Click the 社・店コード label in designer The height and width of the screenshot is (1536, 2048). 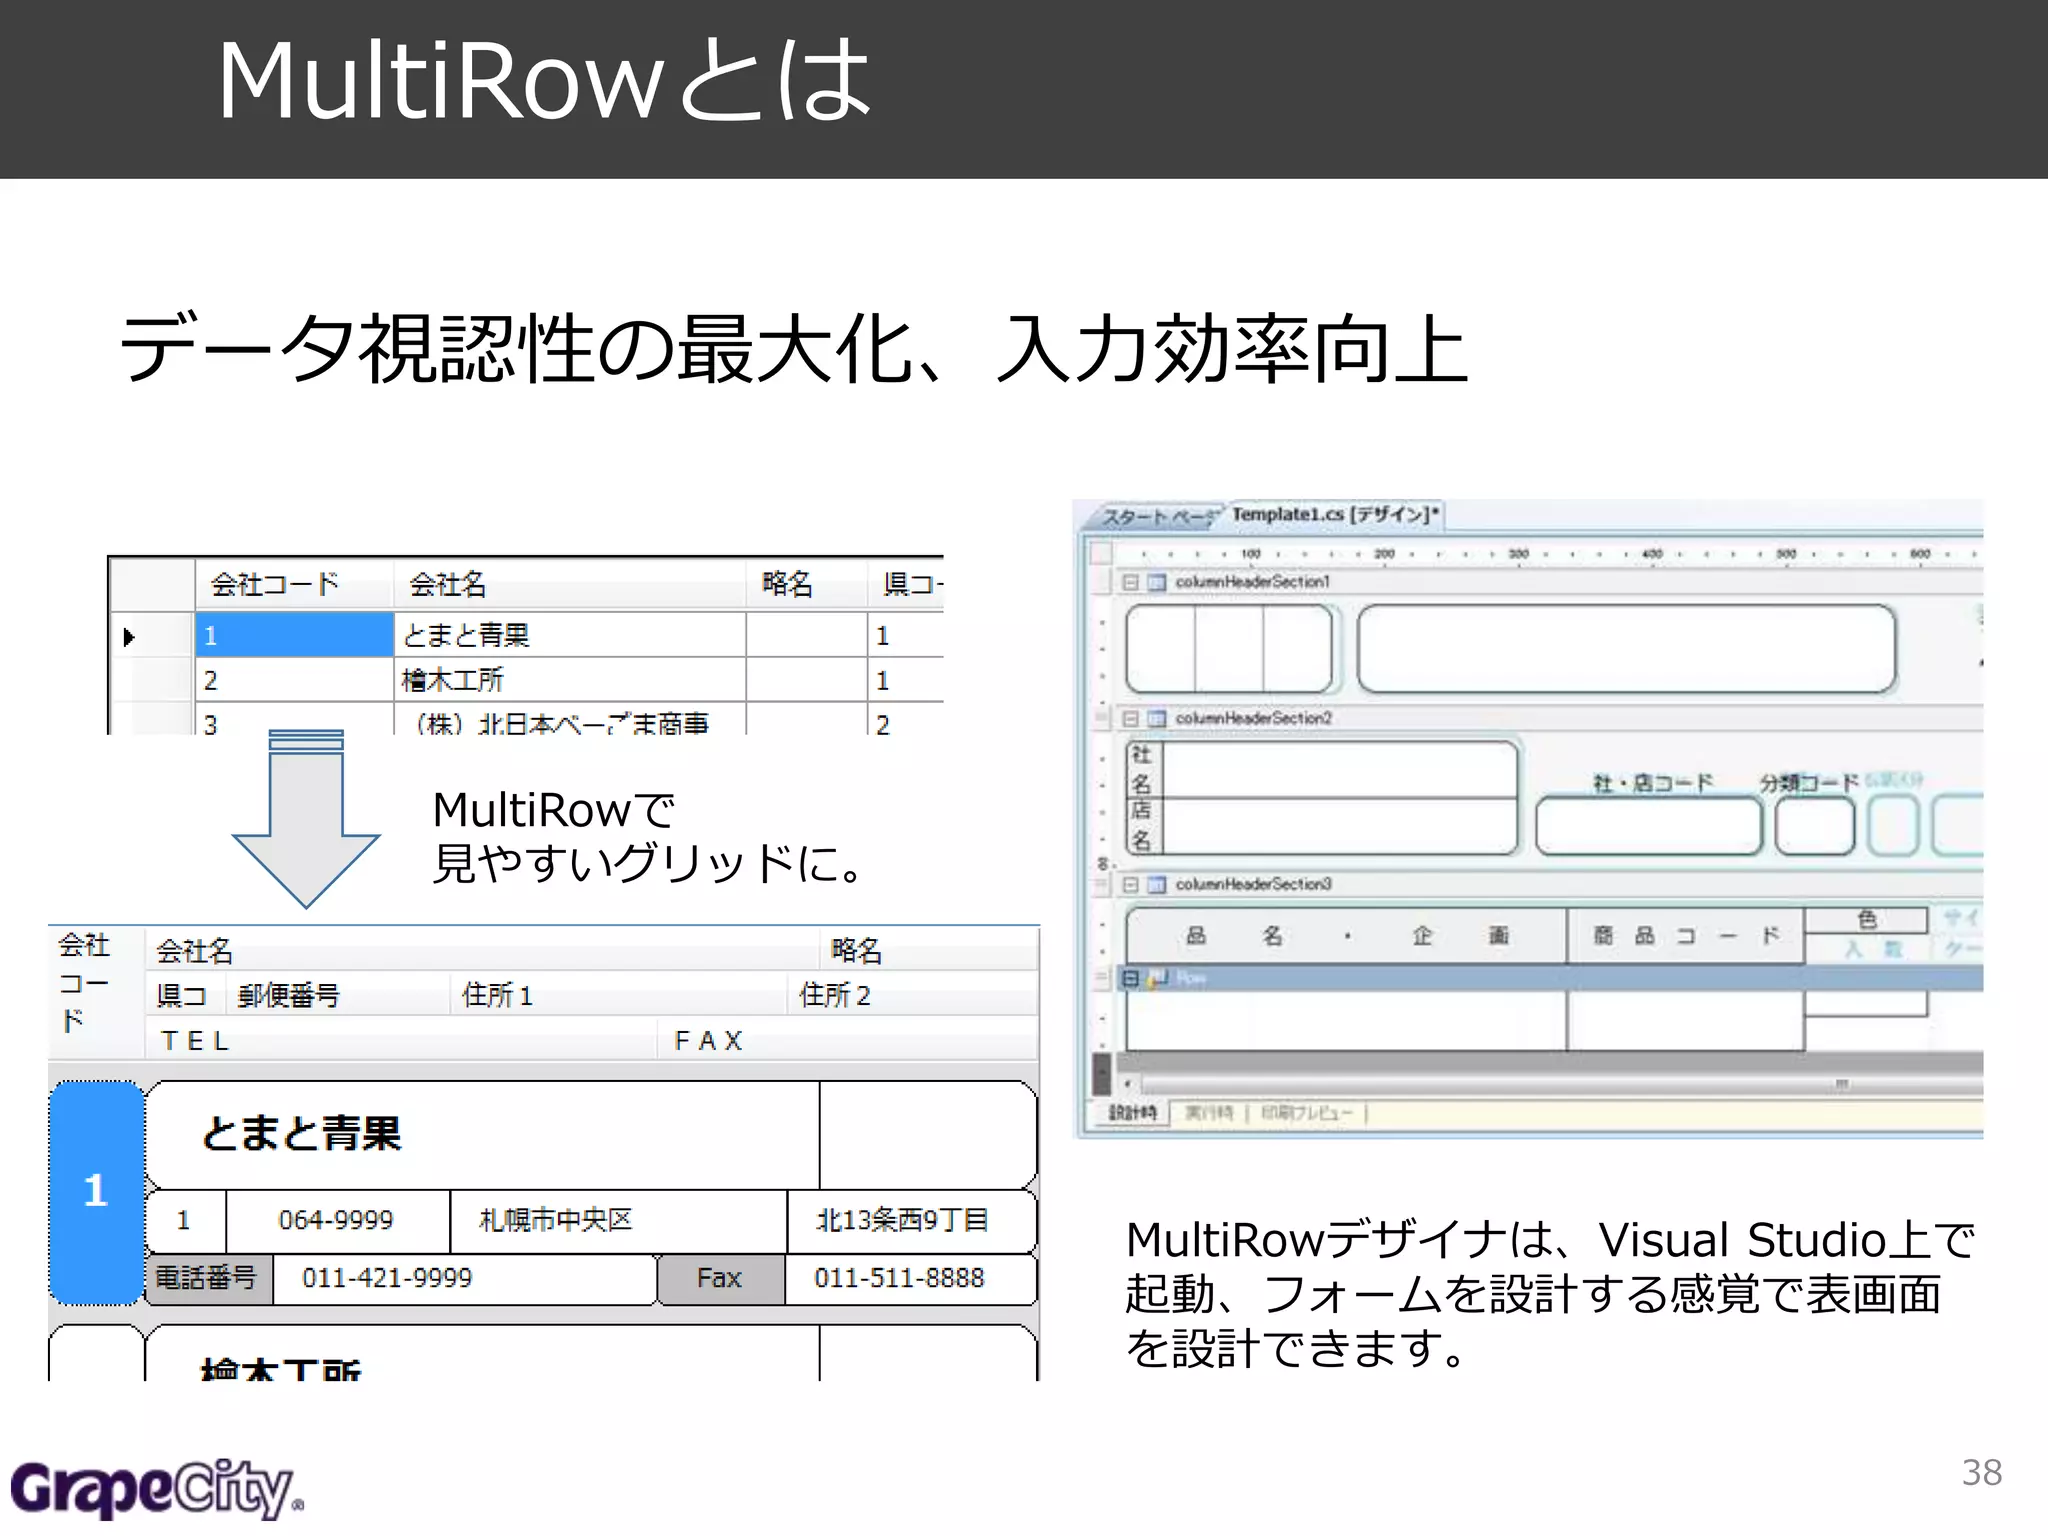click(x=1652, y=782)
